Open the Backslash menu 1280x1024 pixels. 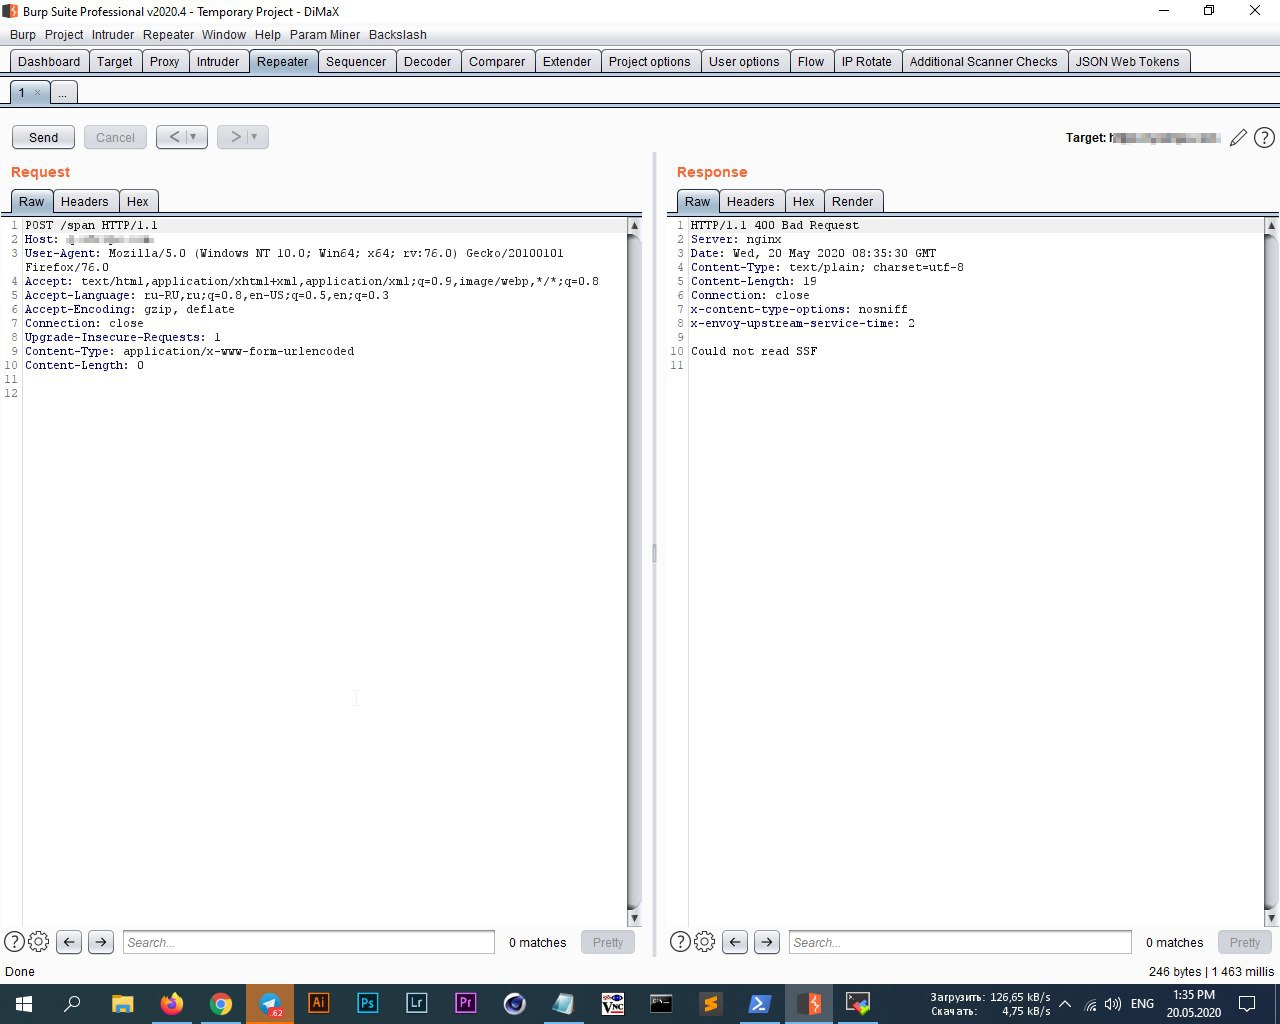point(398,34)
